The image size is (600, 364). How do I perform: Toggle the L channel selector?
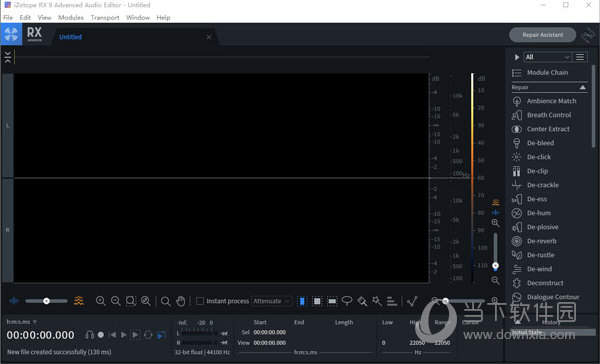pyautogui.click(x=8, y=126)
